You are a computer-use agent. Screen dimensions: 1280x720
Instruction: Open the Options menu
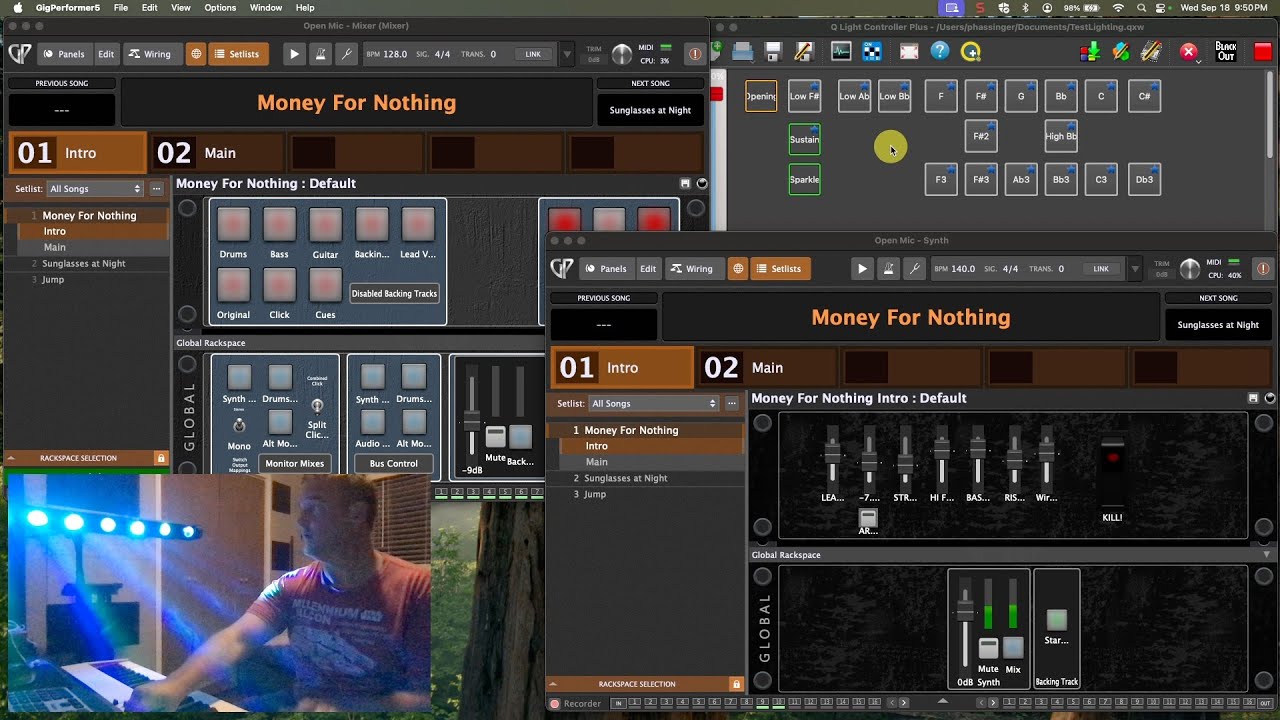coord(220,8)
